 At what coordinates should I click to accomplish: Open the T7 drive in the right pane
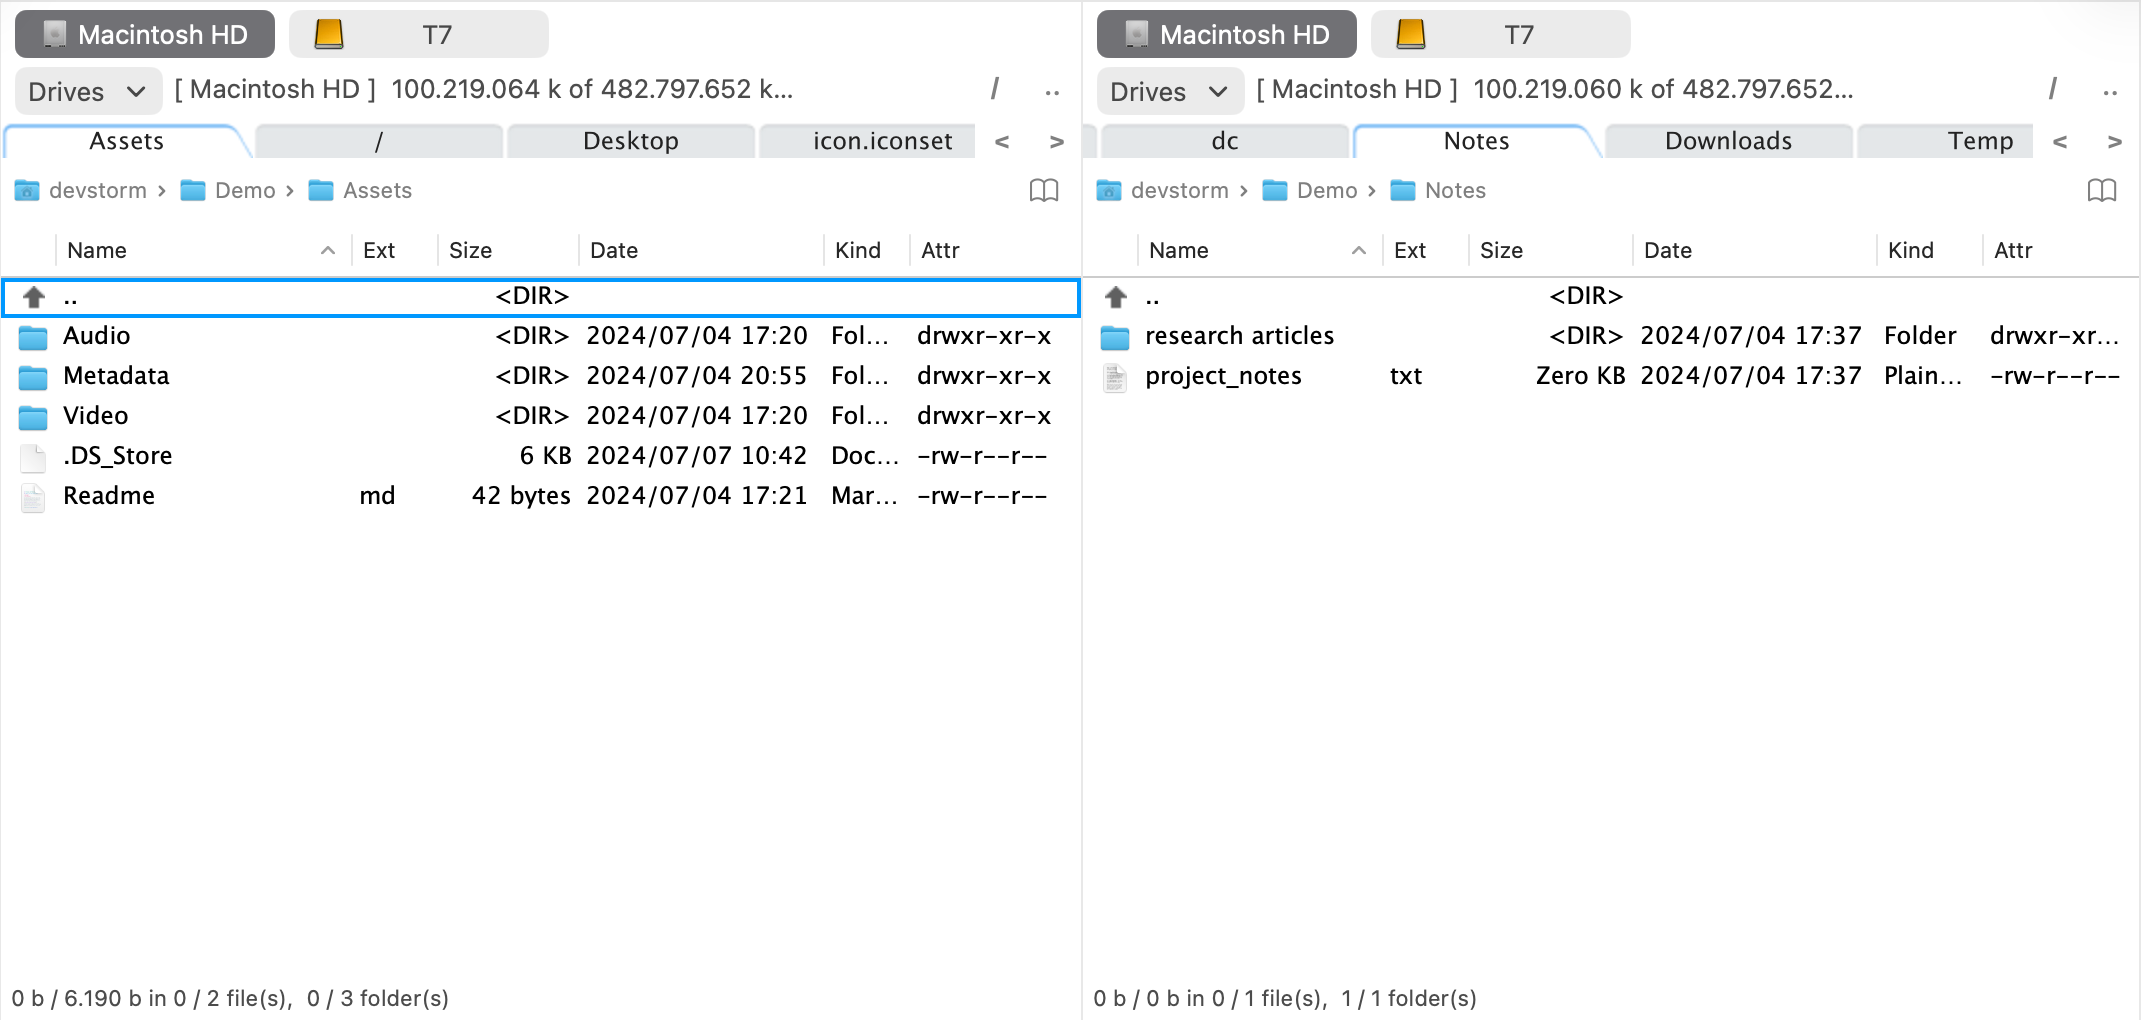click(x=1500, y=33)
